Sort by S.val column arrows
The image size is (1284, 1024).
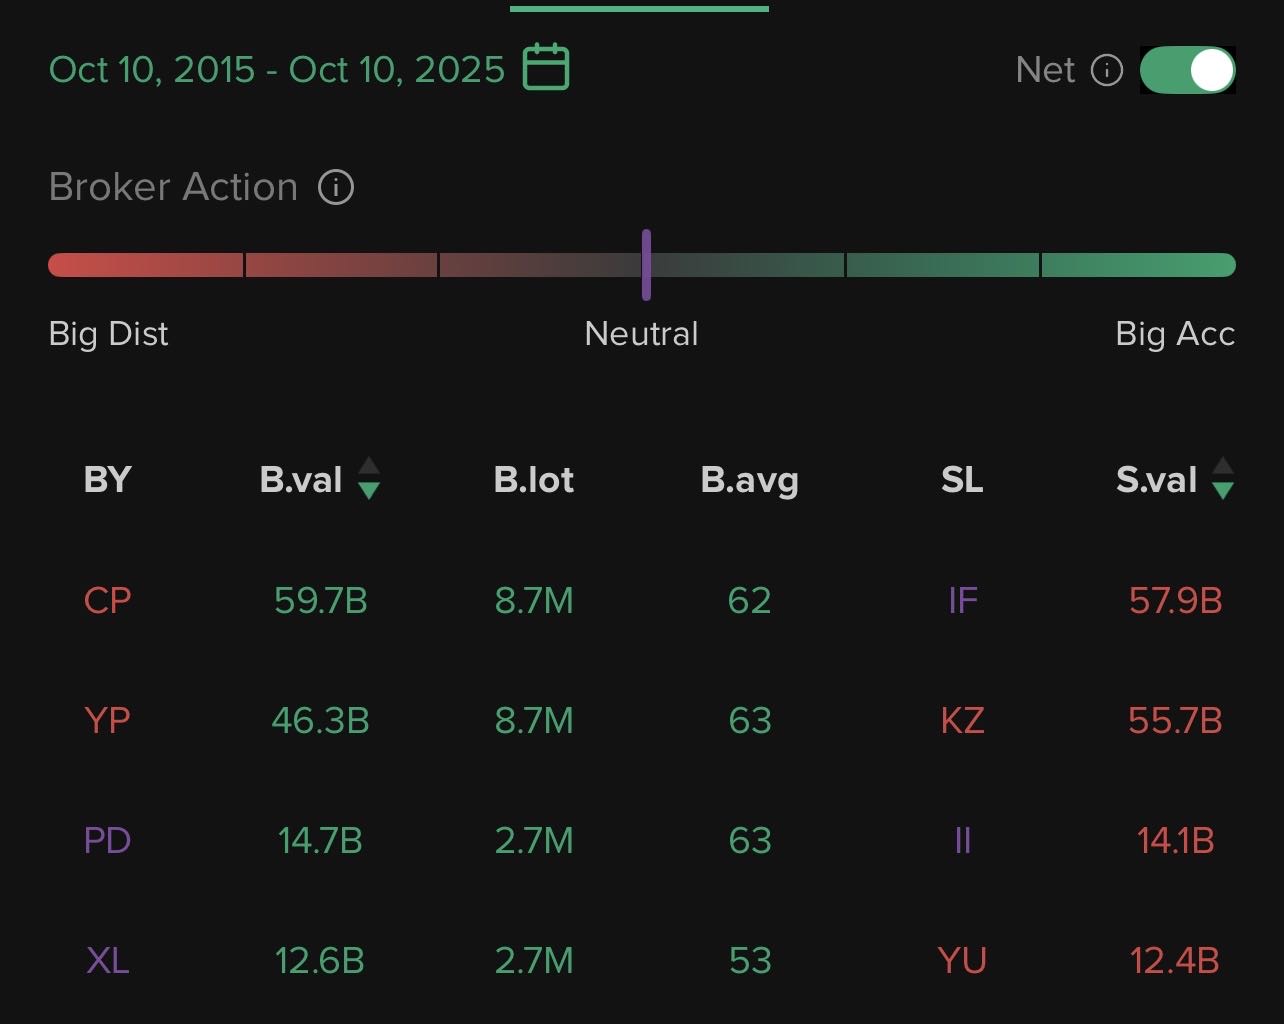coord(1222,478)
